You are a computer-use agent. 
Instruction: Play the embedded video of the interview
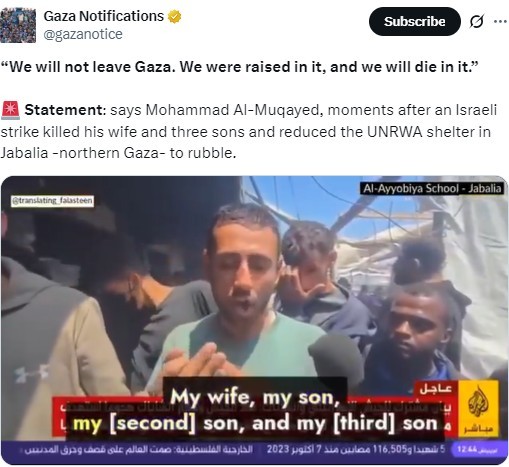click(x=254, y=320)
